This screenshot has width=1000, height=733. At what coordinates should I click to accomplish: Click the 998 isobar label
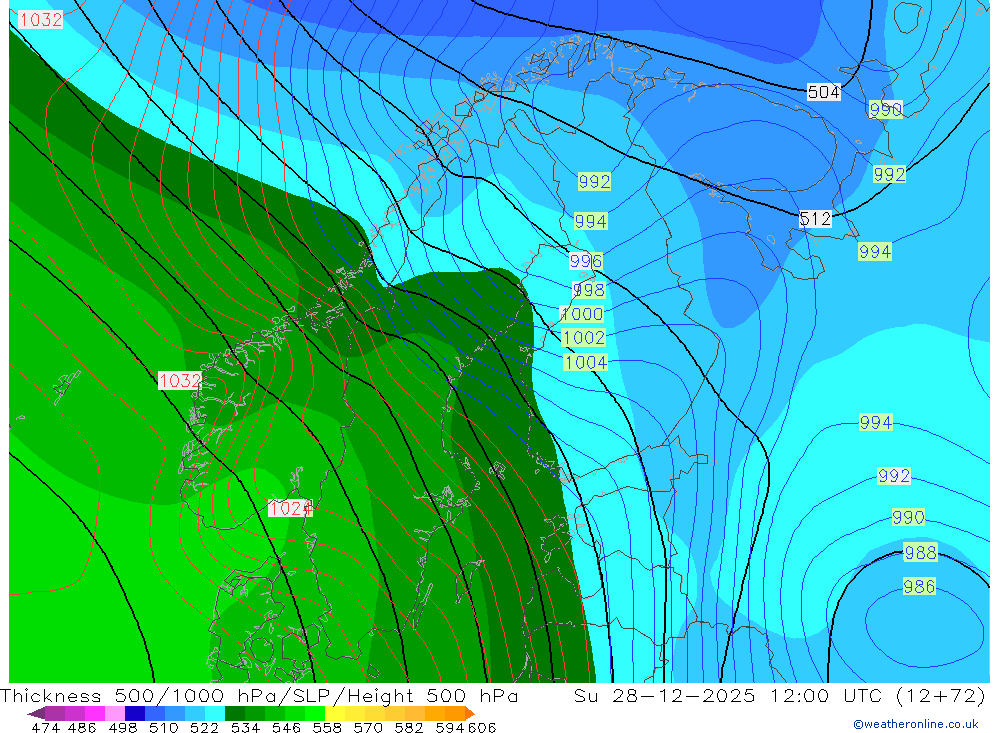pyautogui.click(x=589, y=290)
